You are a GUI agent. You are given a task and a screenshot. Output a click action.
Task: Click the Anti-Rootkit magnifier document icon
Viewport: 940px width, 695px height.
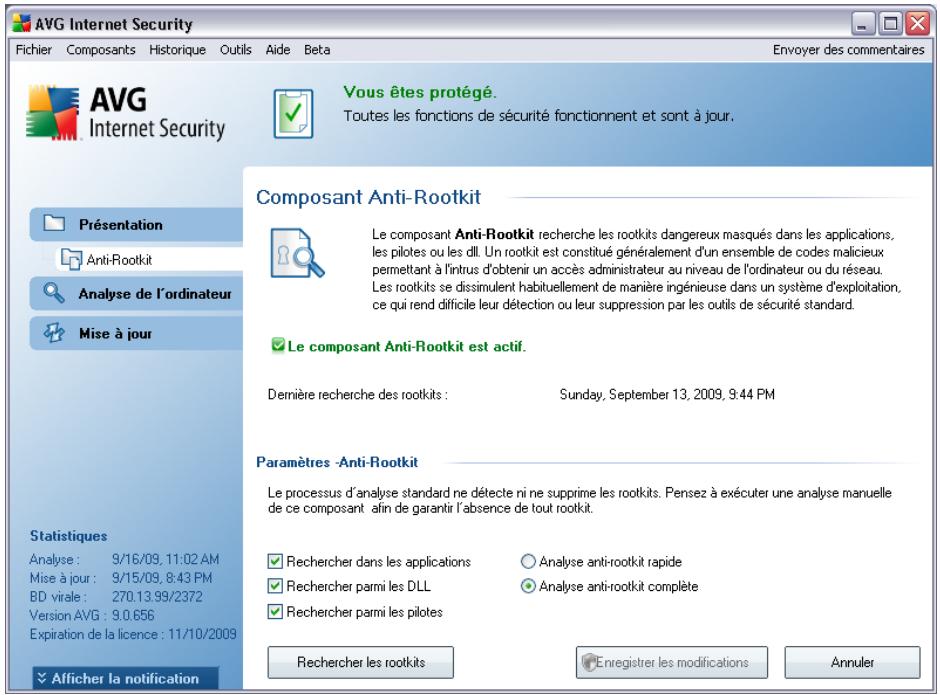point(297,253)
